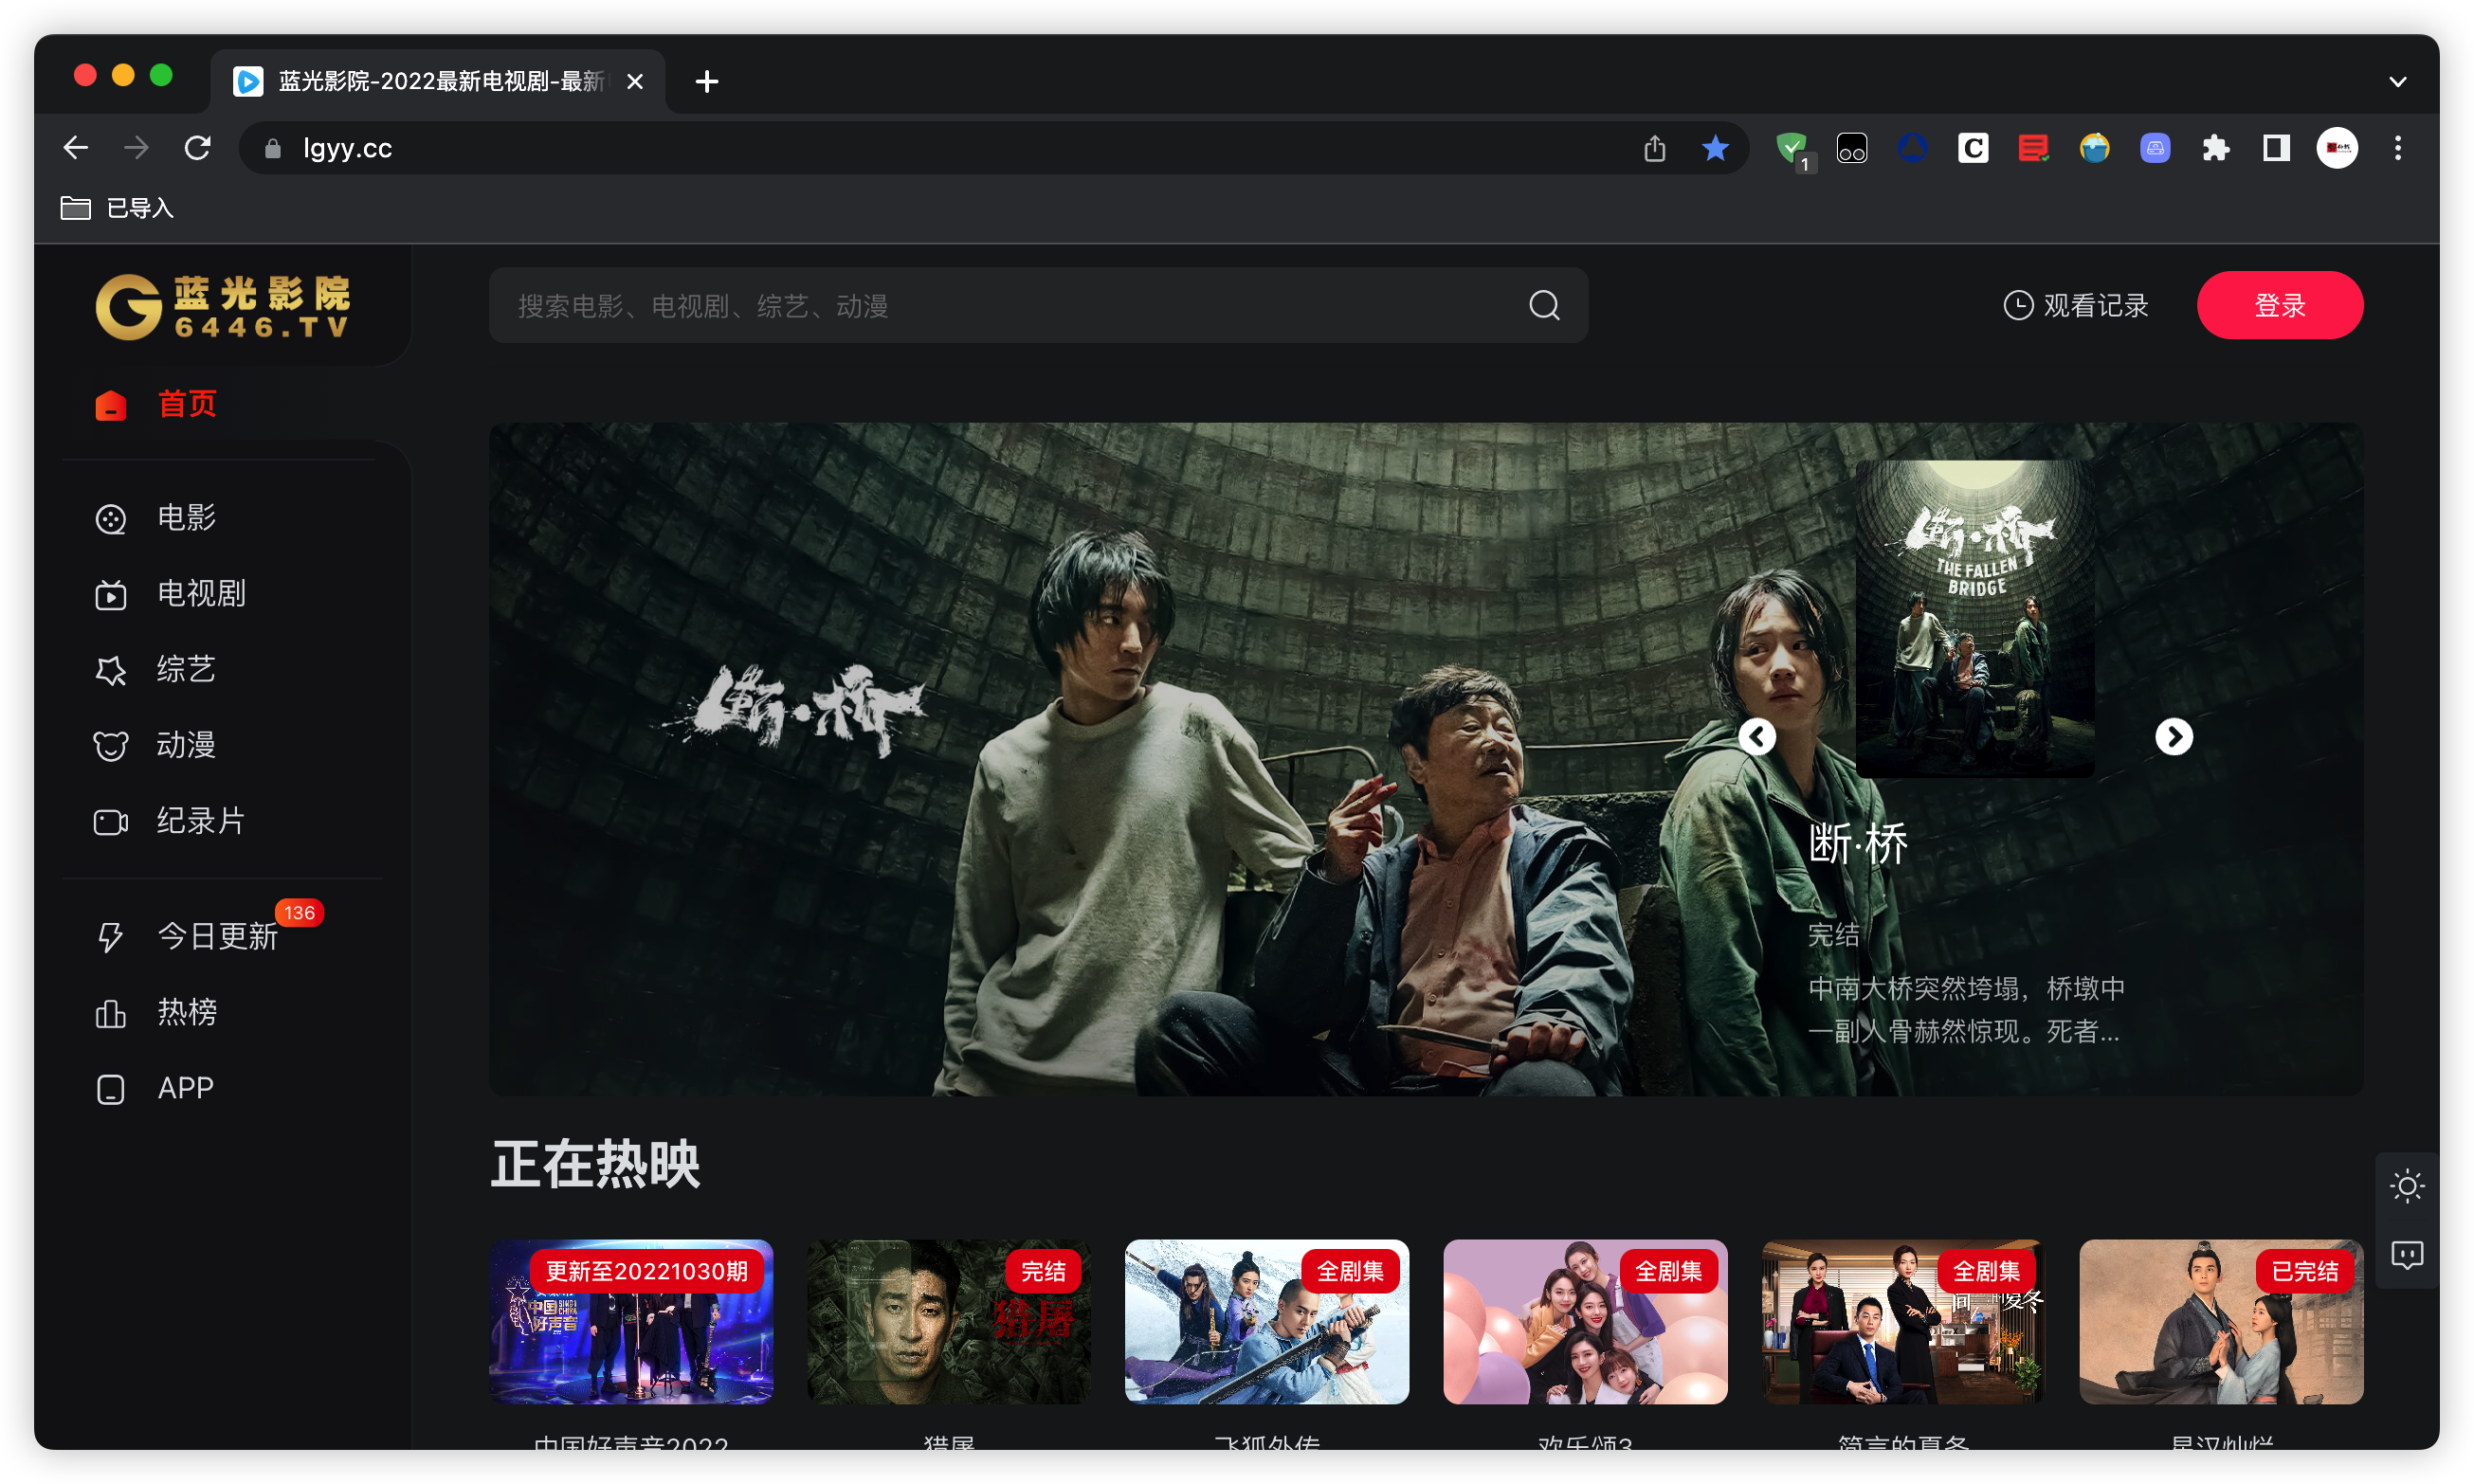Click the browser forward arrow
The image size is (2474, 1484).
point(137,148)
